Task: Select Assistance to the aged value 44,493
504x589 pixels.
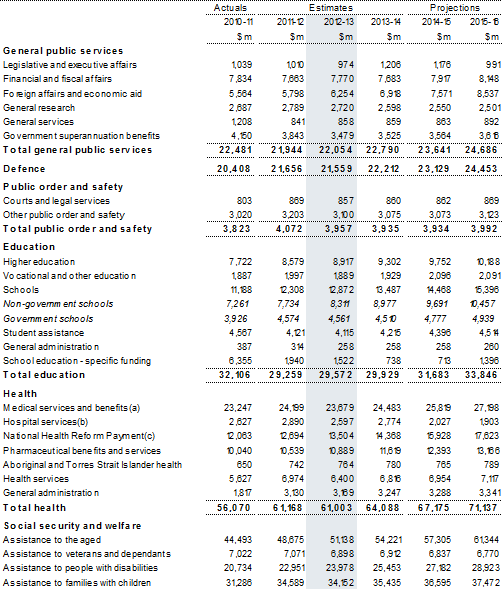Action: tap(238, 540)
